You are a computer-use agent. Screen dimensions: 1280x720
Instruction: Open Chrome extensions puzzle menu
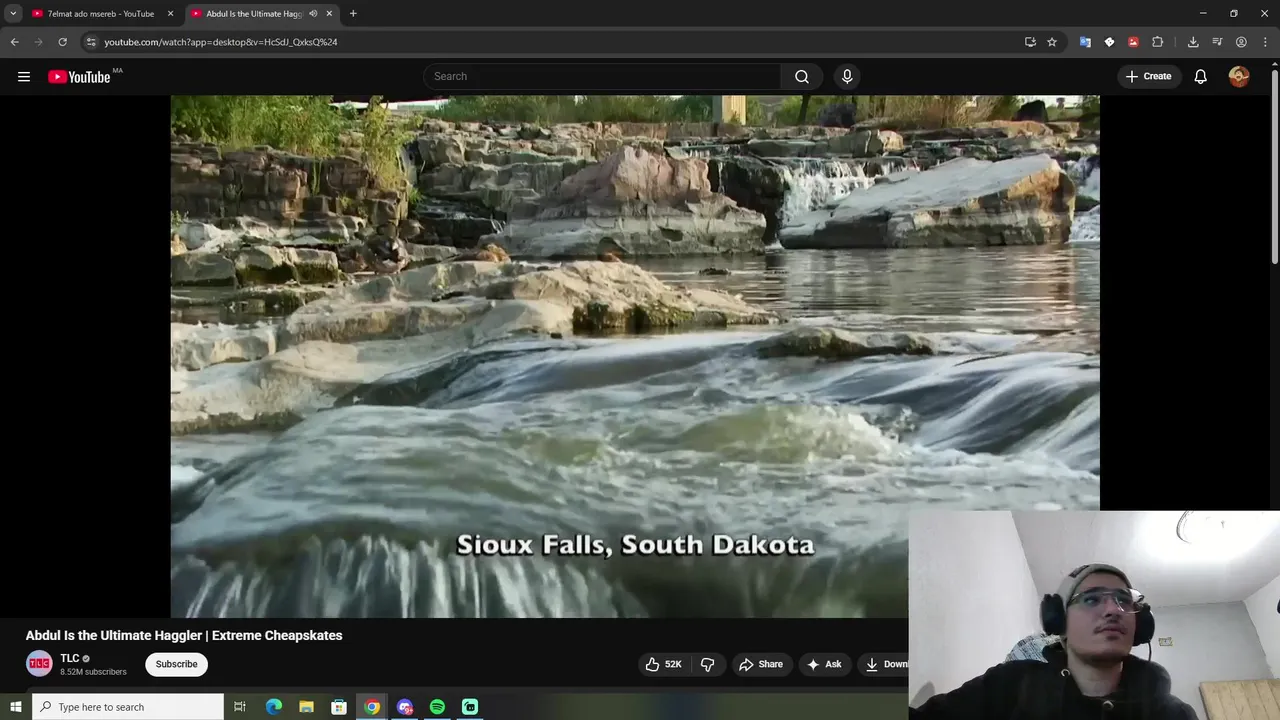coord(1158,42)
